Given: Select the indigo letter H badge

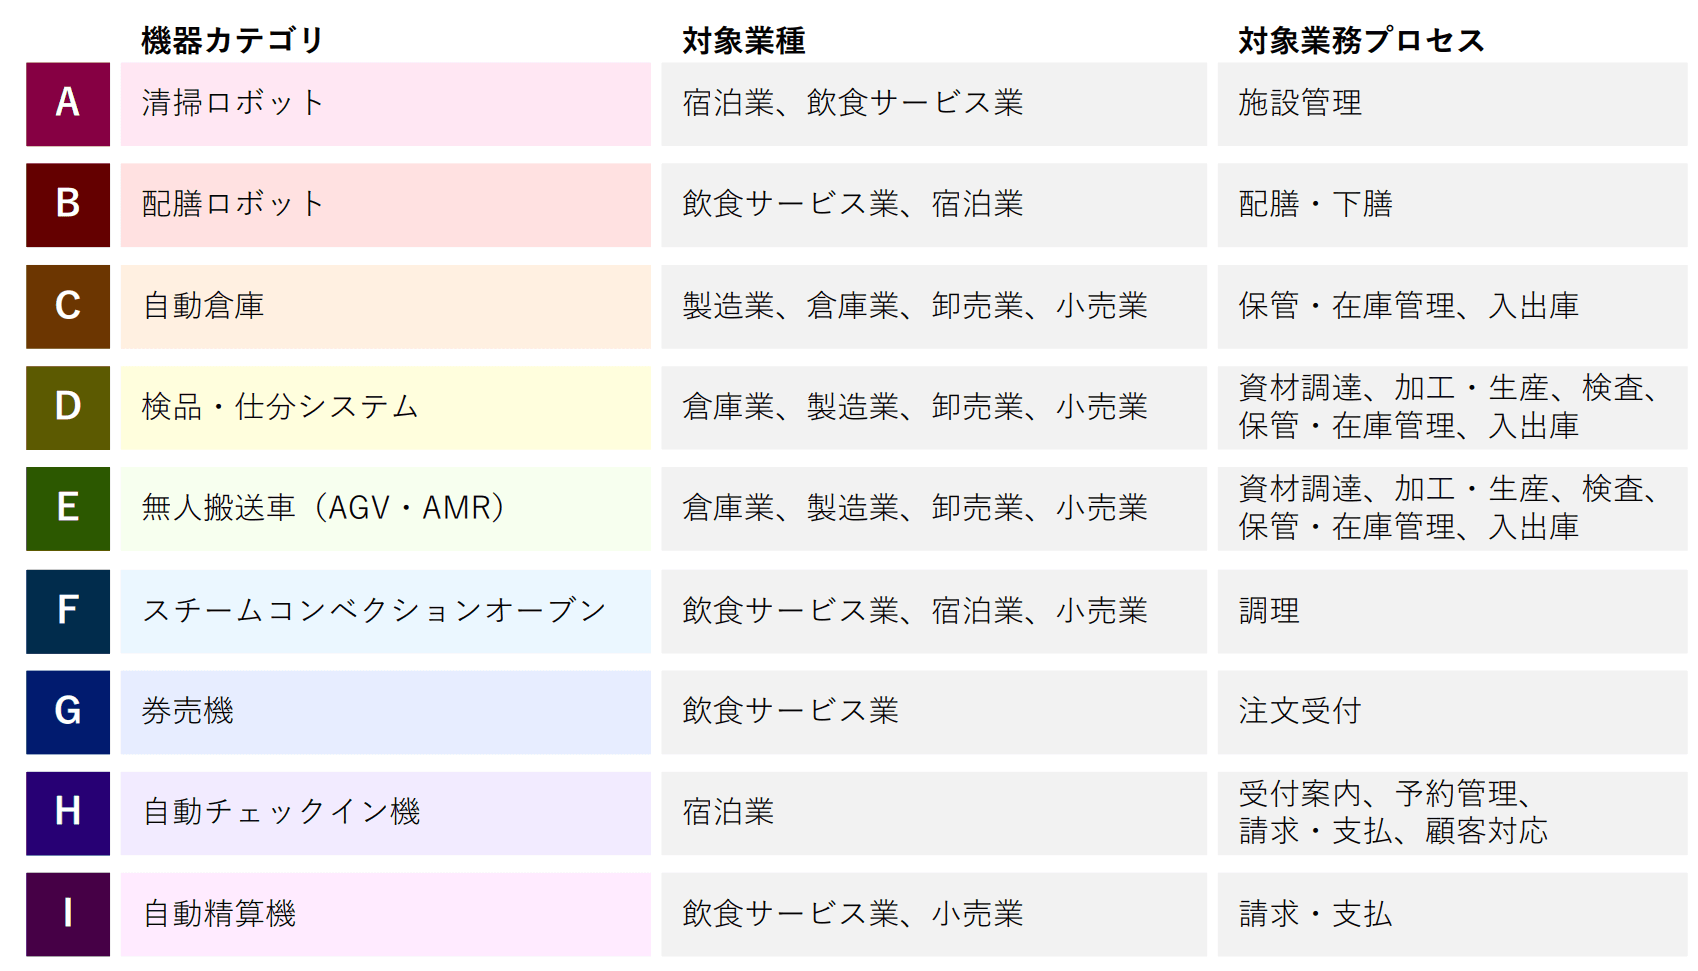Looking at the screenshot, I should tap(68, 813).
